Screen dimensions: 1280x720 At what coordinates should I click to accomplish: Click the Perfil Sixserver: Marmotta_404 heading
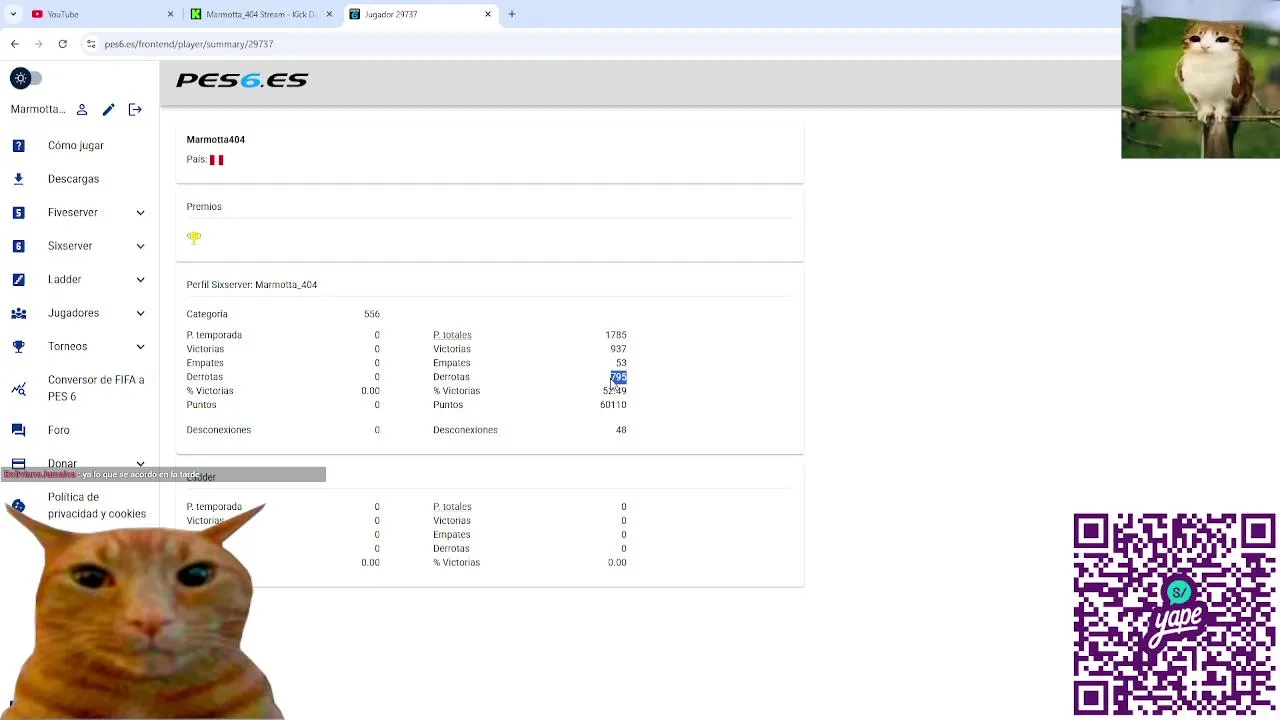(252, 285)
